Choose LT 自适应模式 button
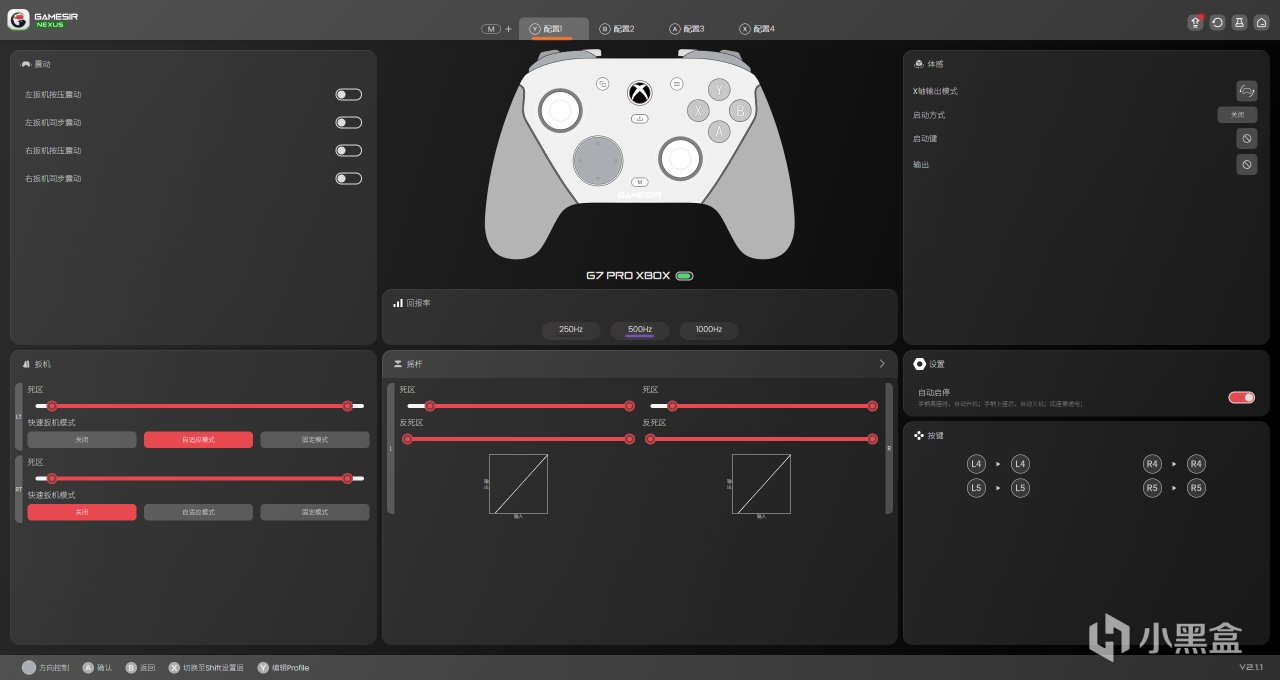Screen dimensions: 1280x680 point(198,440)
